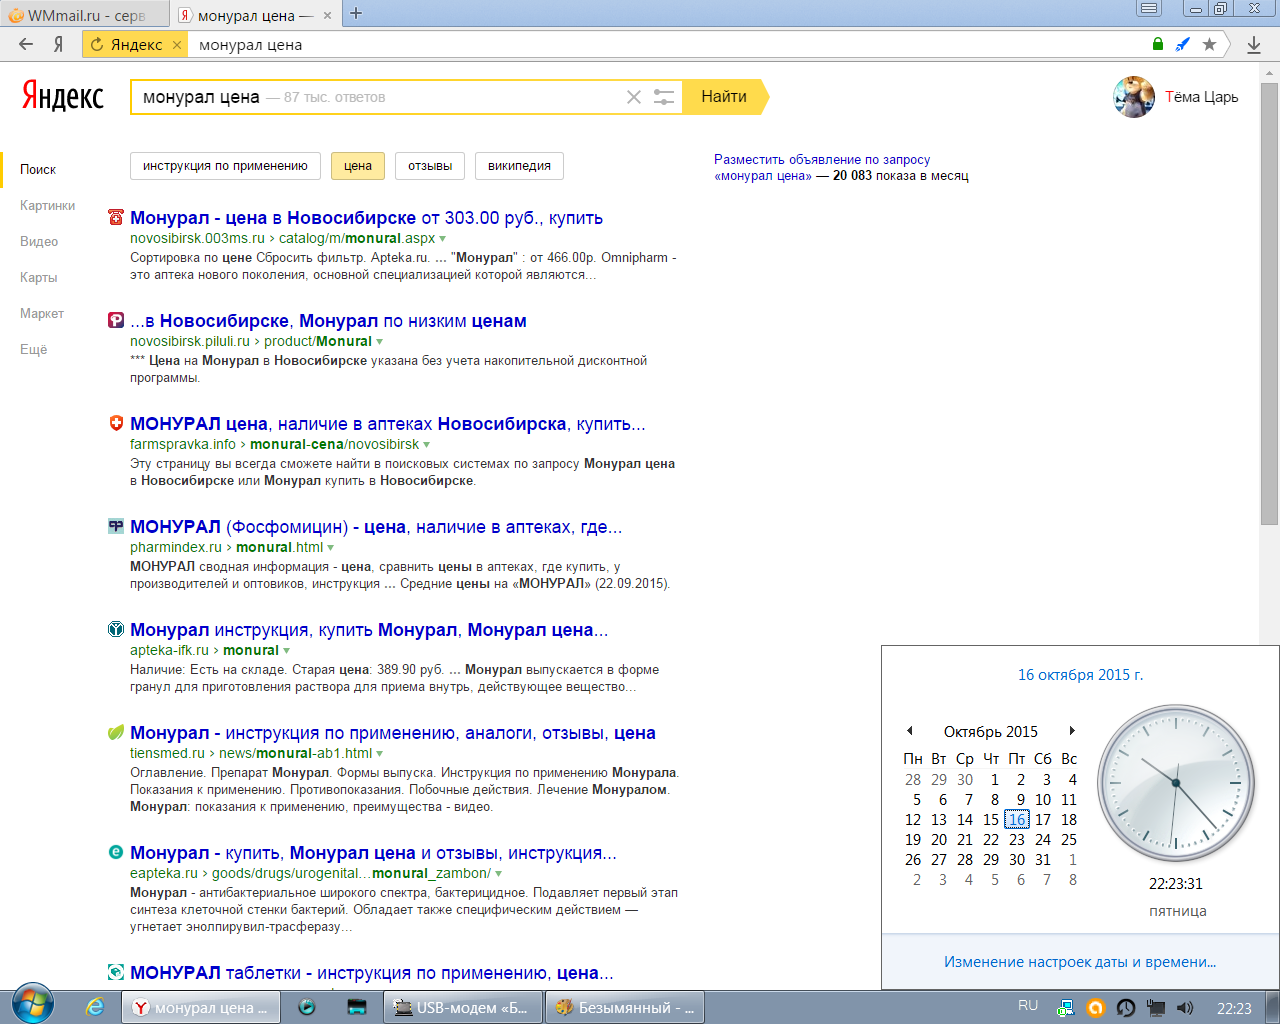
Task: Remove the Яндекс chip from the address bar
Action: coord(177,45)
